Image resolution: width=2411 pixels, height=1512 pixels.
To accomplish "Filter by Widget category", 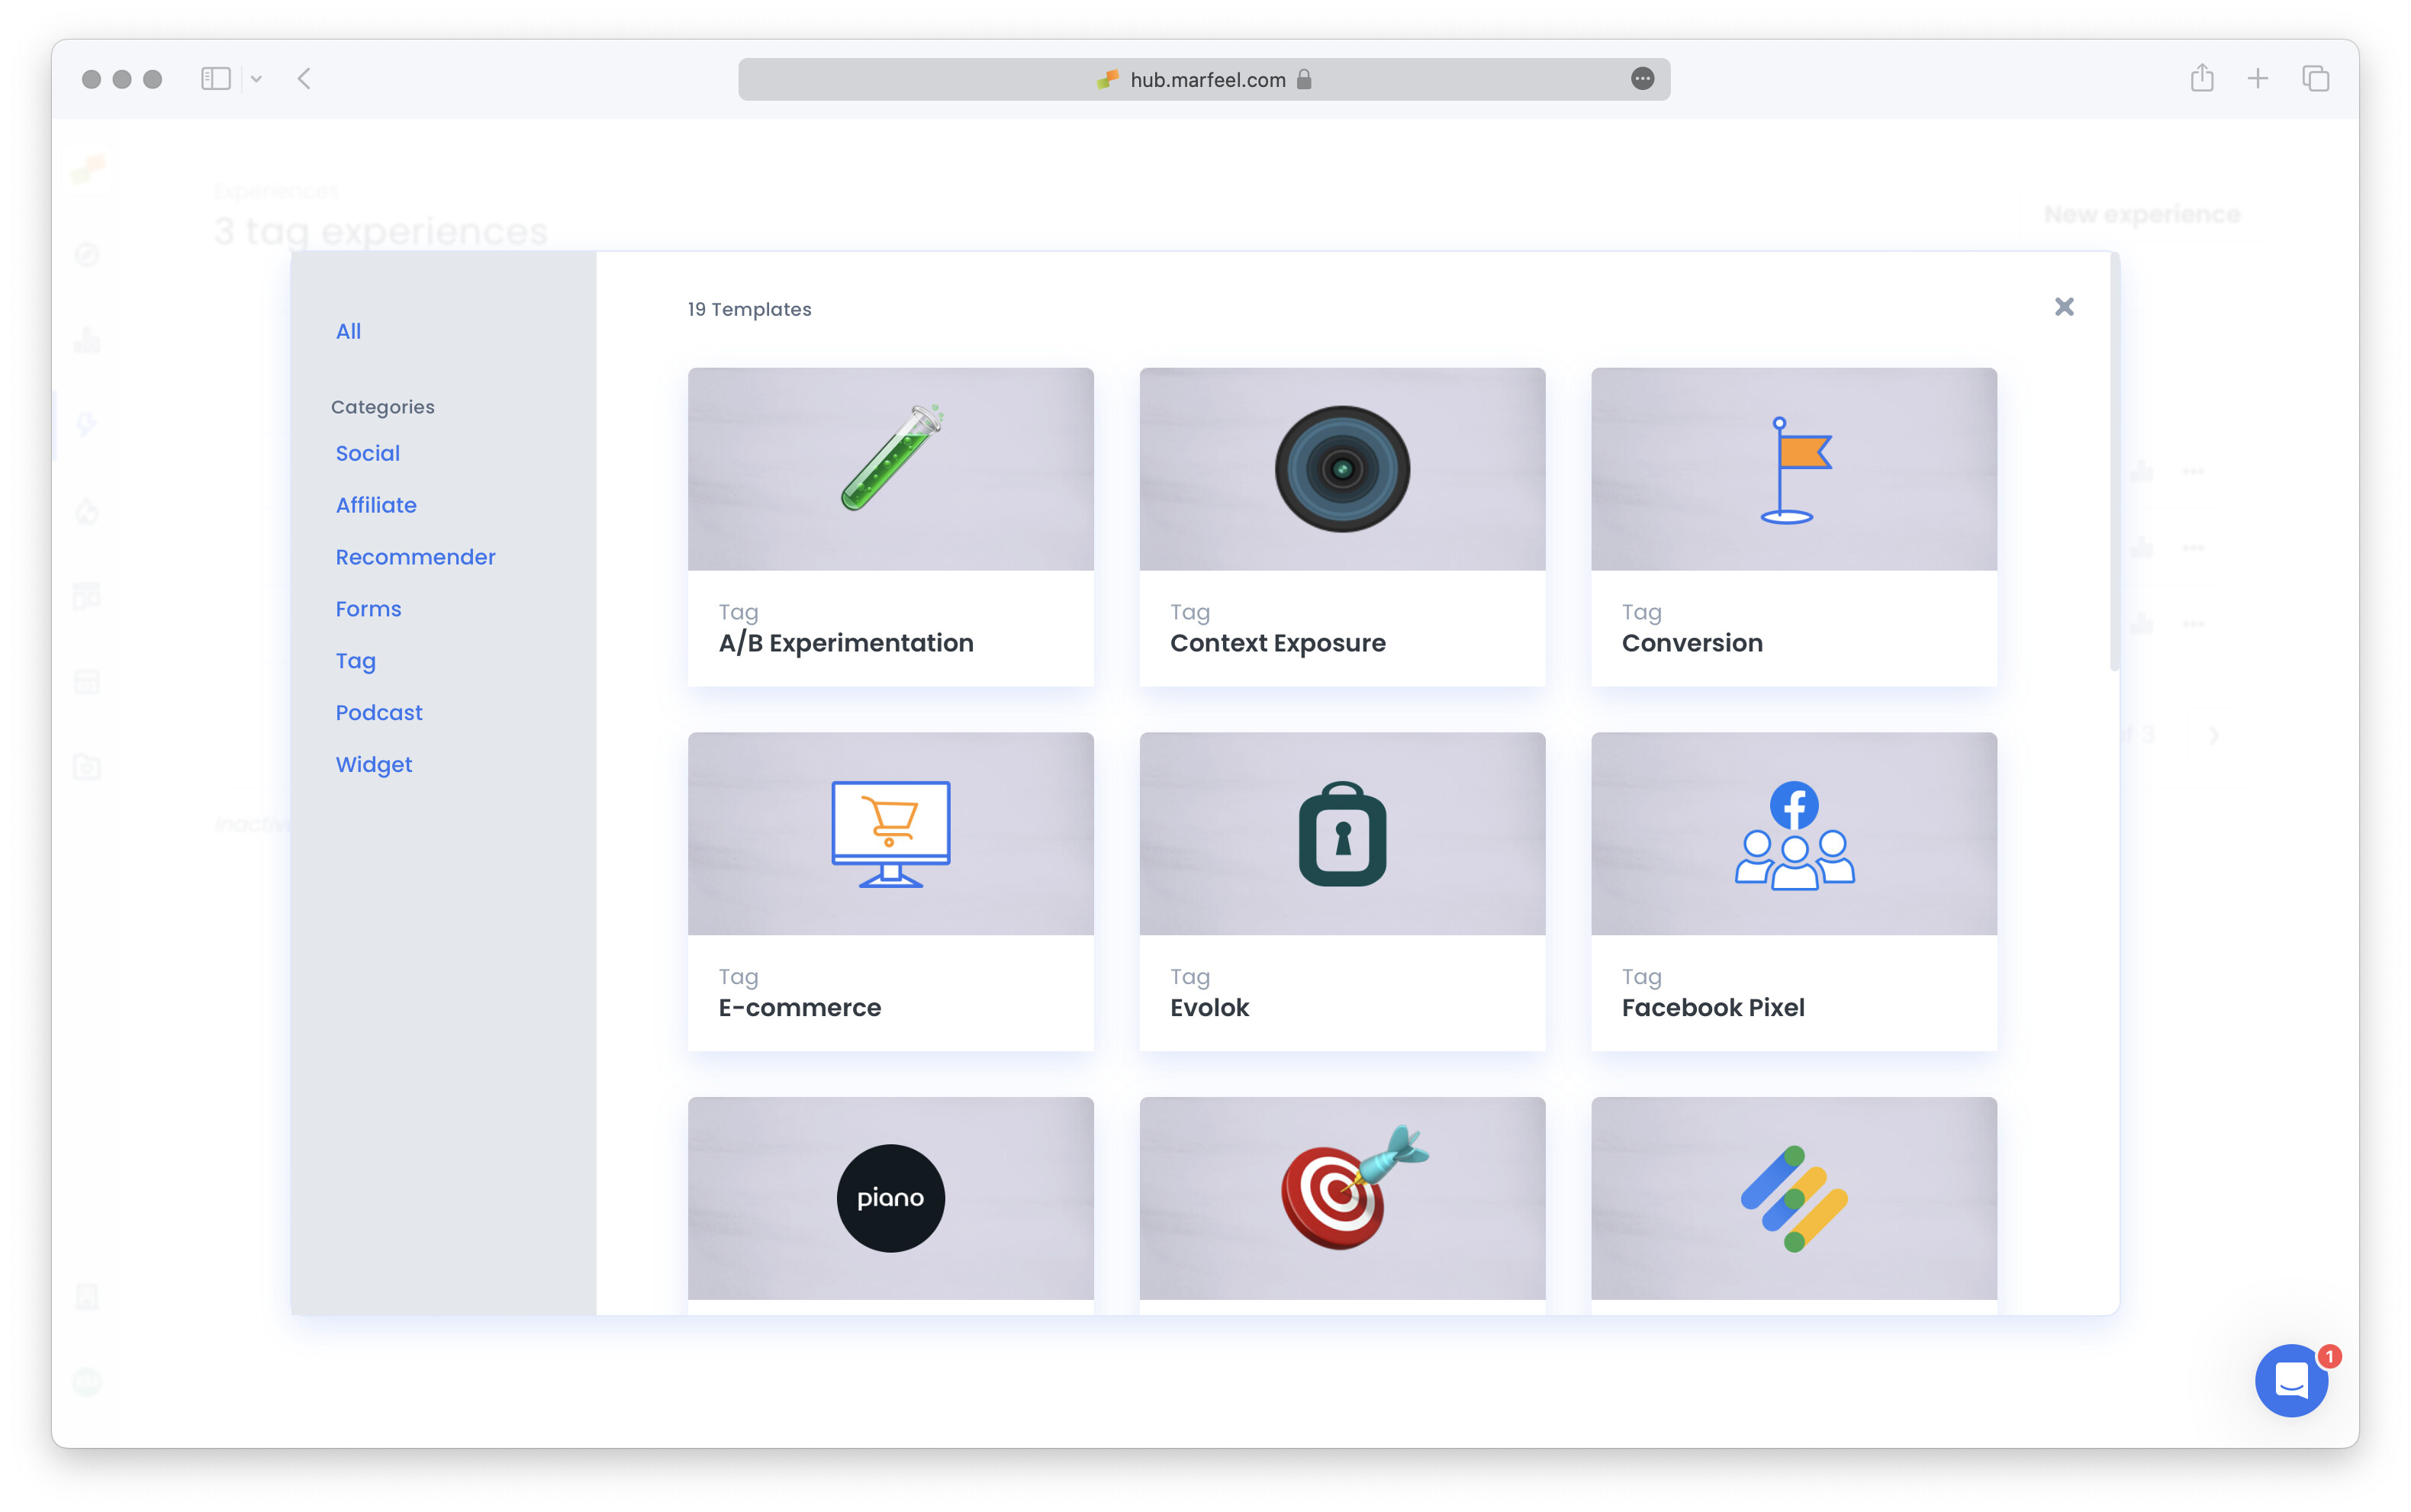I will click(373, 764).
